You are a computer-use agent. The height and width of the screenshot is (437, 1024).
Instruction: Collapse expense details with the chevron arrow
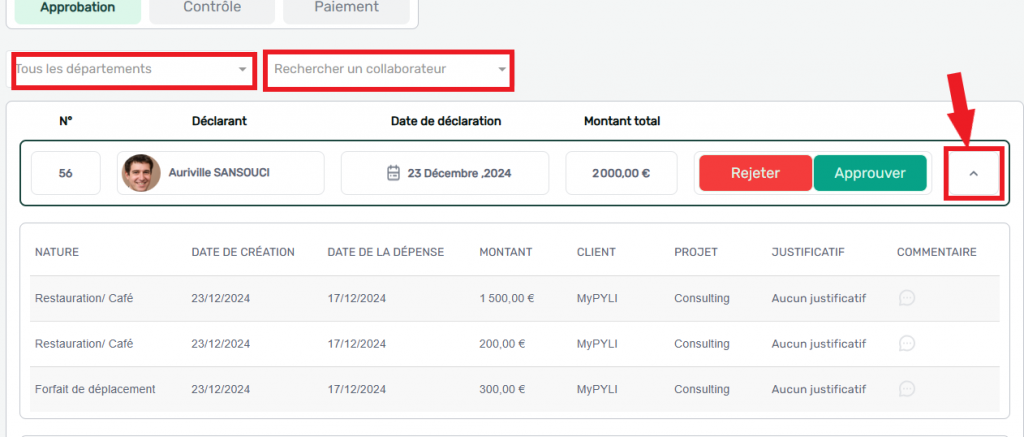click(x=973, y=174)
